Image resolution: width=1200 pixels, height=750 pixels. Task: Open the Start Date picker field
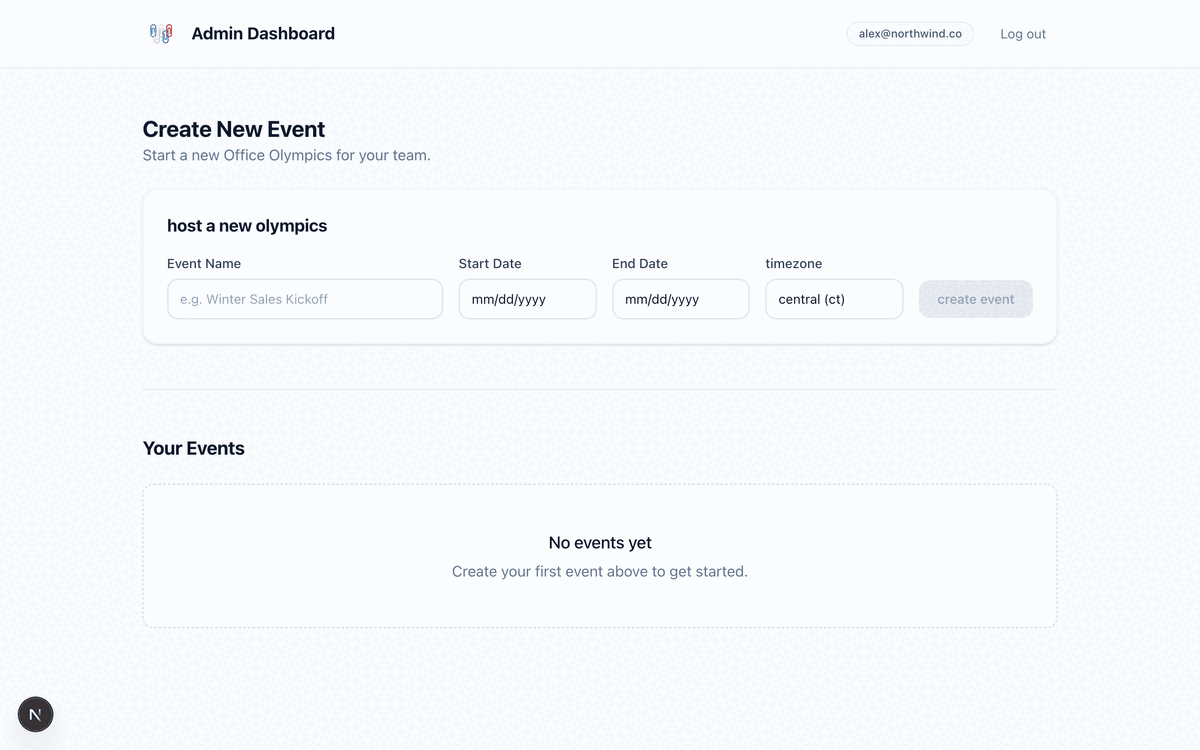click(x=527, y=299)
